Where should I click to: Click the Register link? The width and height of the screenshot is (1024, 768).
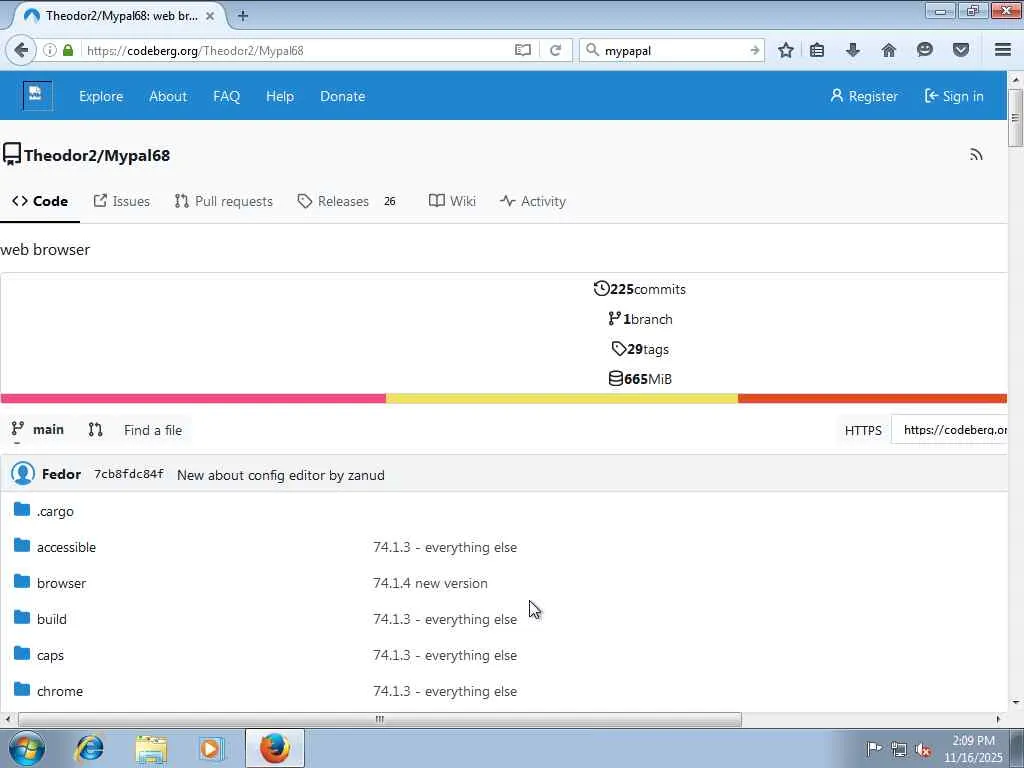(864, 96)
